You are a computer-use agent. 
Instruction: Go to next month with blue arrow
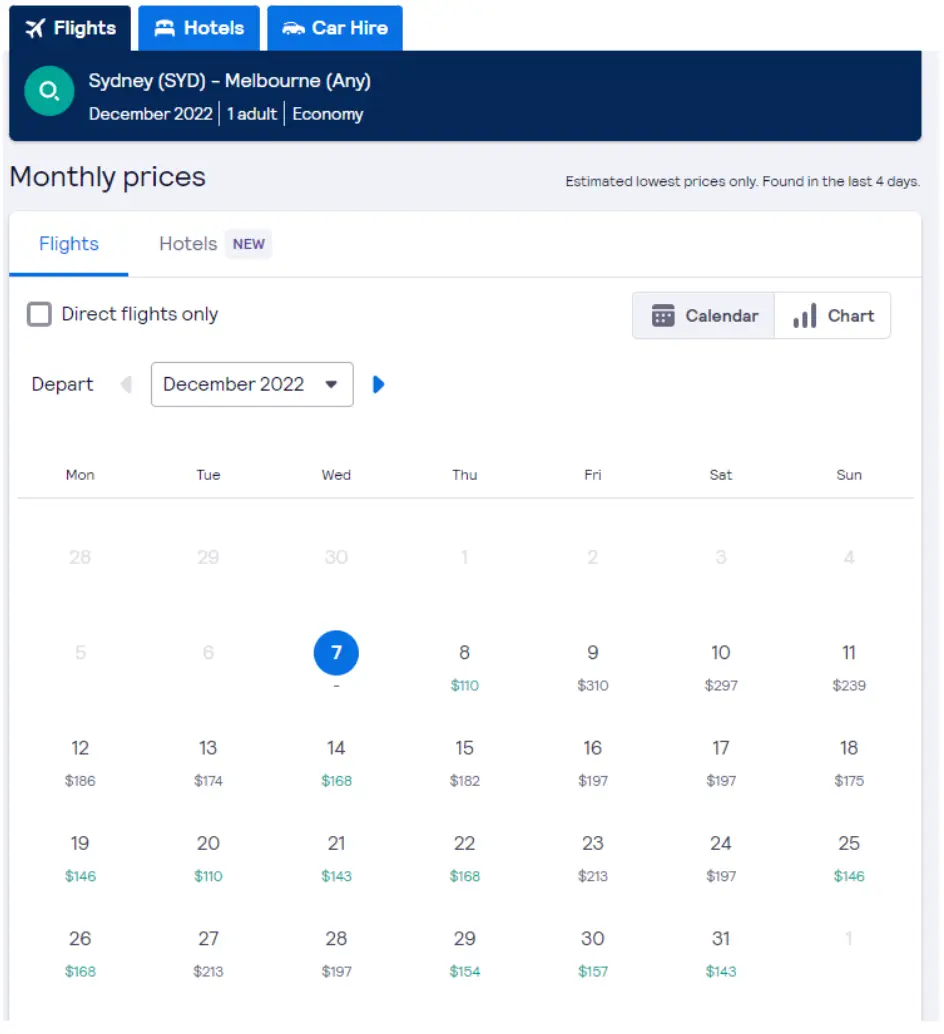tap(378, 384)
